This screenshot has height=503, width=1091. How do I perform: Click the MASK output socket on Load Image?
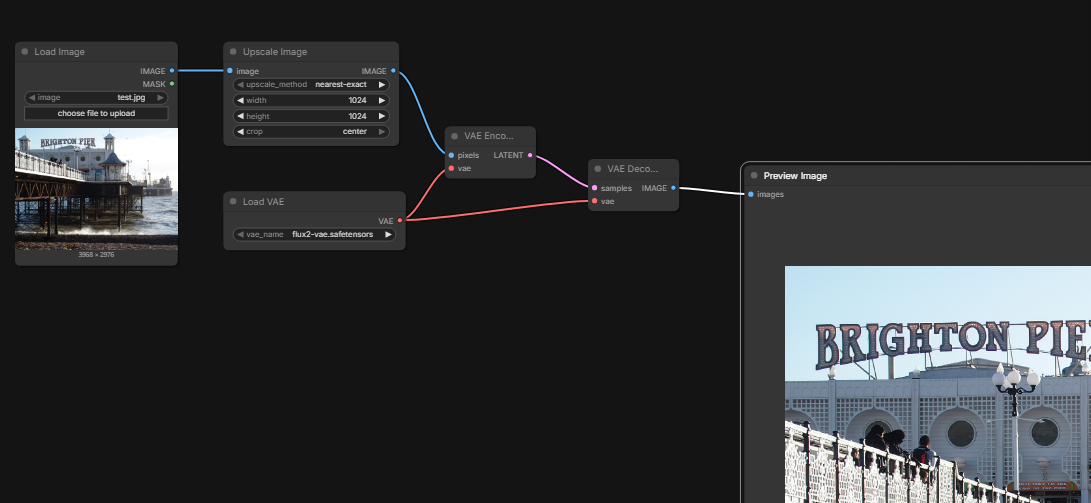(x=172, y=83)
